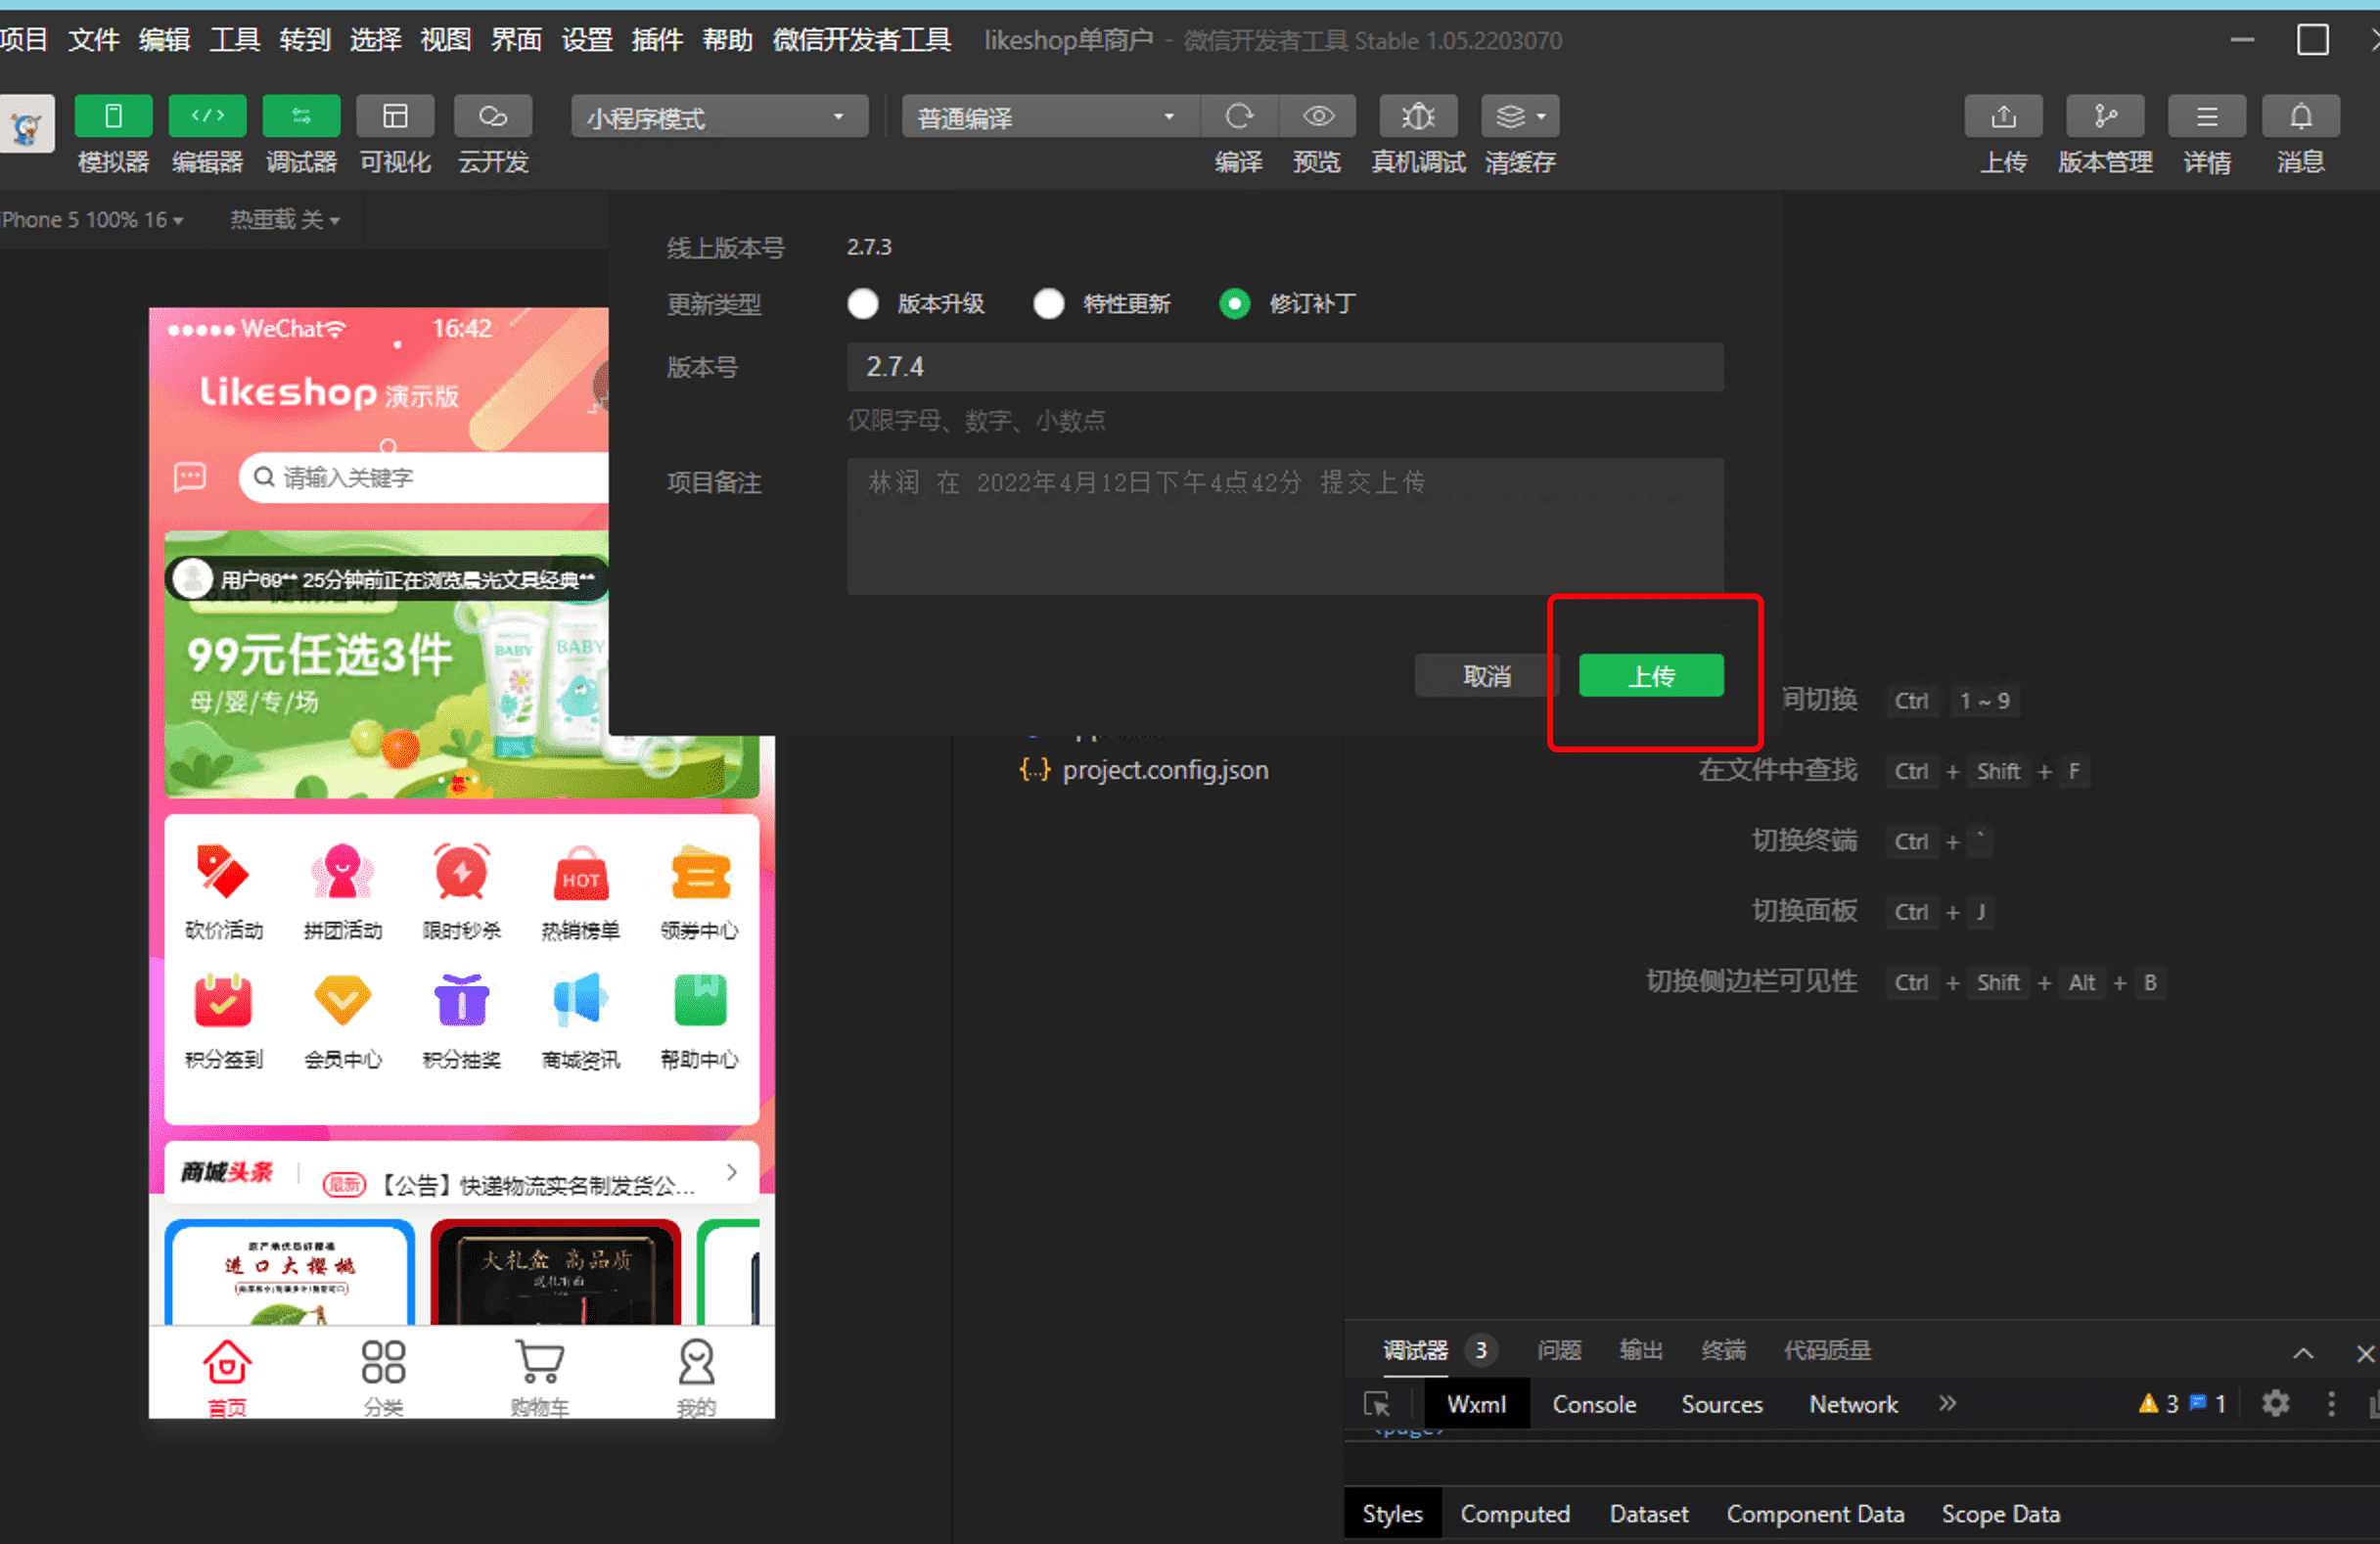Image resolution: width=2380 pixels, height=1544 pixels.
Task: Open the 工具 menu
Action: (234, 40)
